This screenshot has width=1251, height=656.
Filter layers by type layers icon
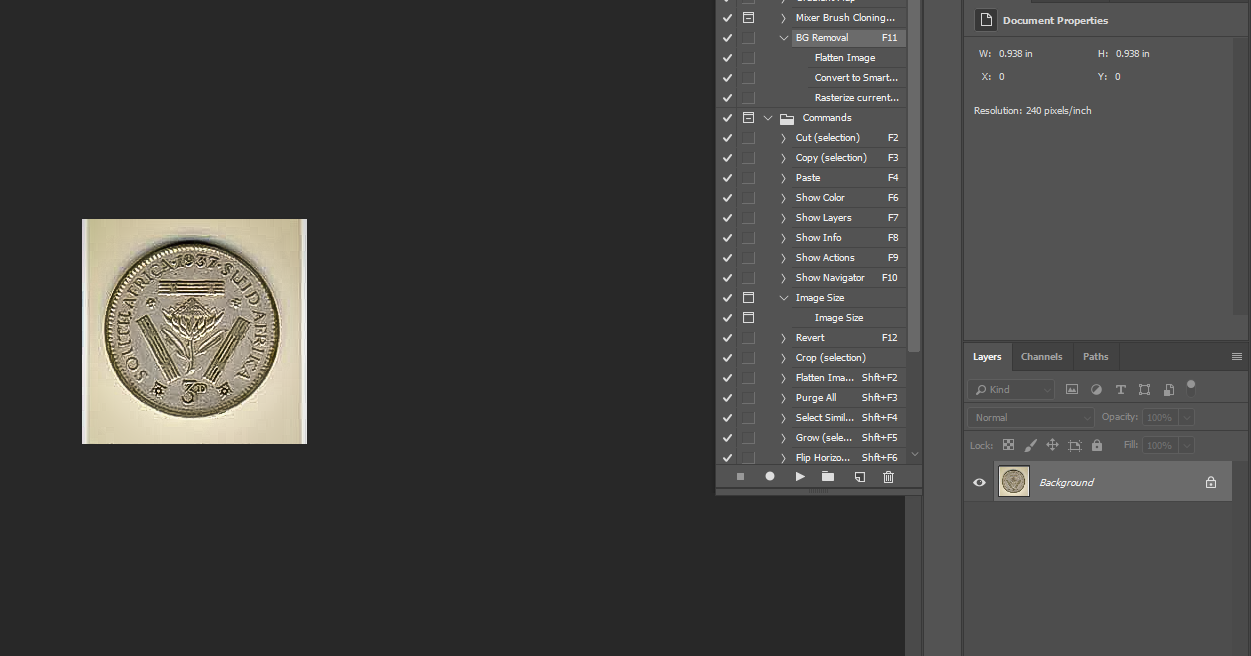tap(1120, 389)
